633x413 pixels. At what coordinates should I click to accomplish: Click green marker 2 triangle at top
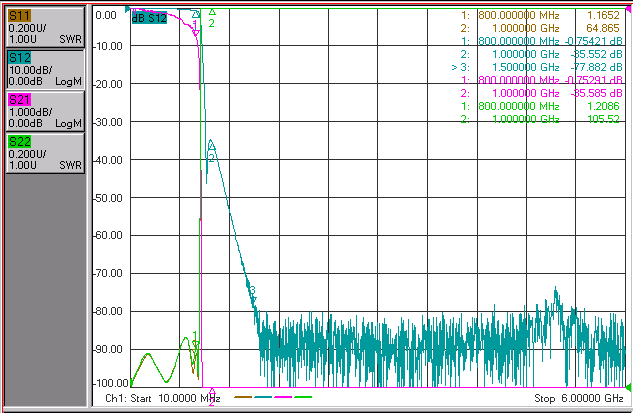pos(212,12)
